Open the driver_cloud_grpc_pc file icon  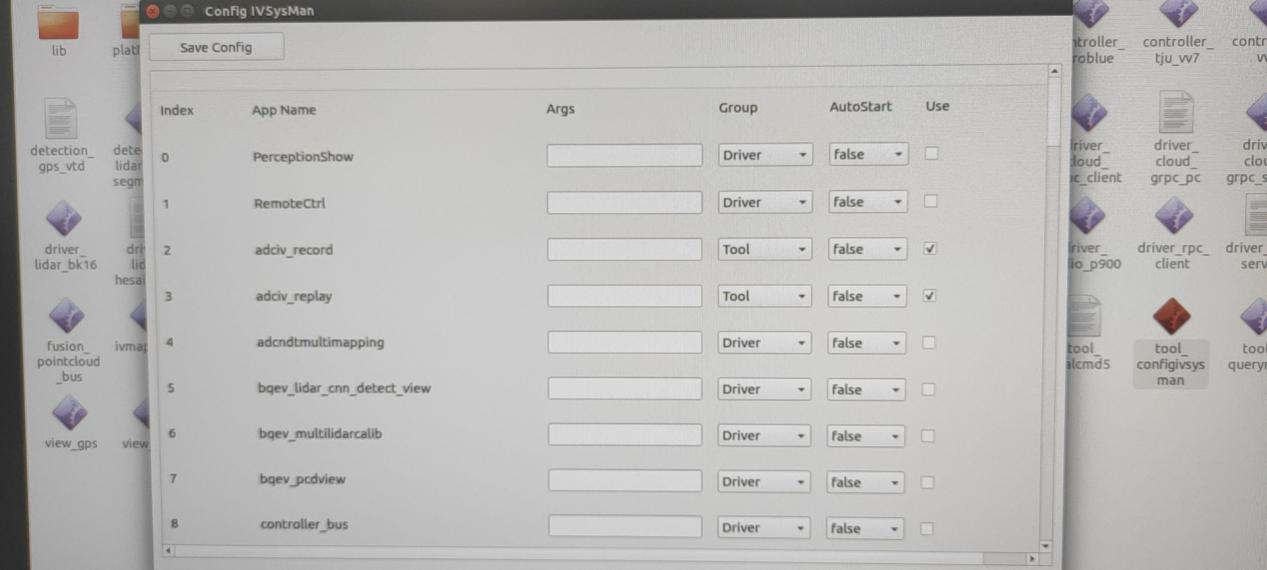1173,115
